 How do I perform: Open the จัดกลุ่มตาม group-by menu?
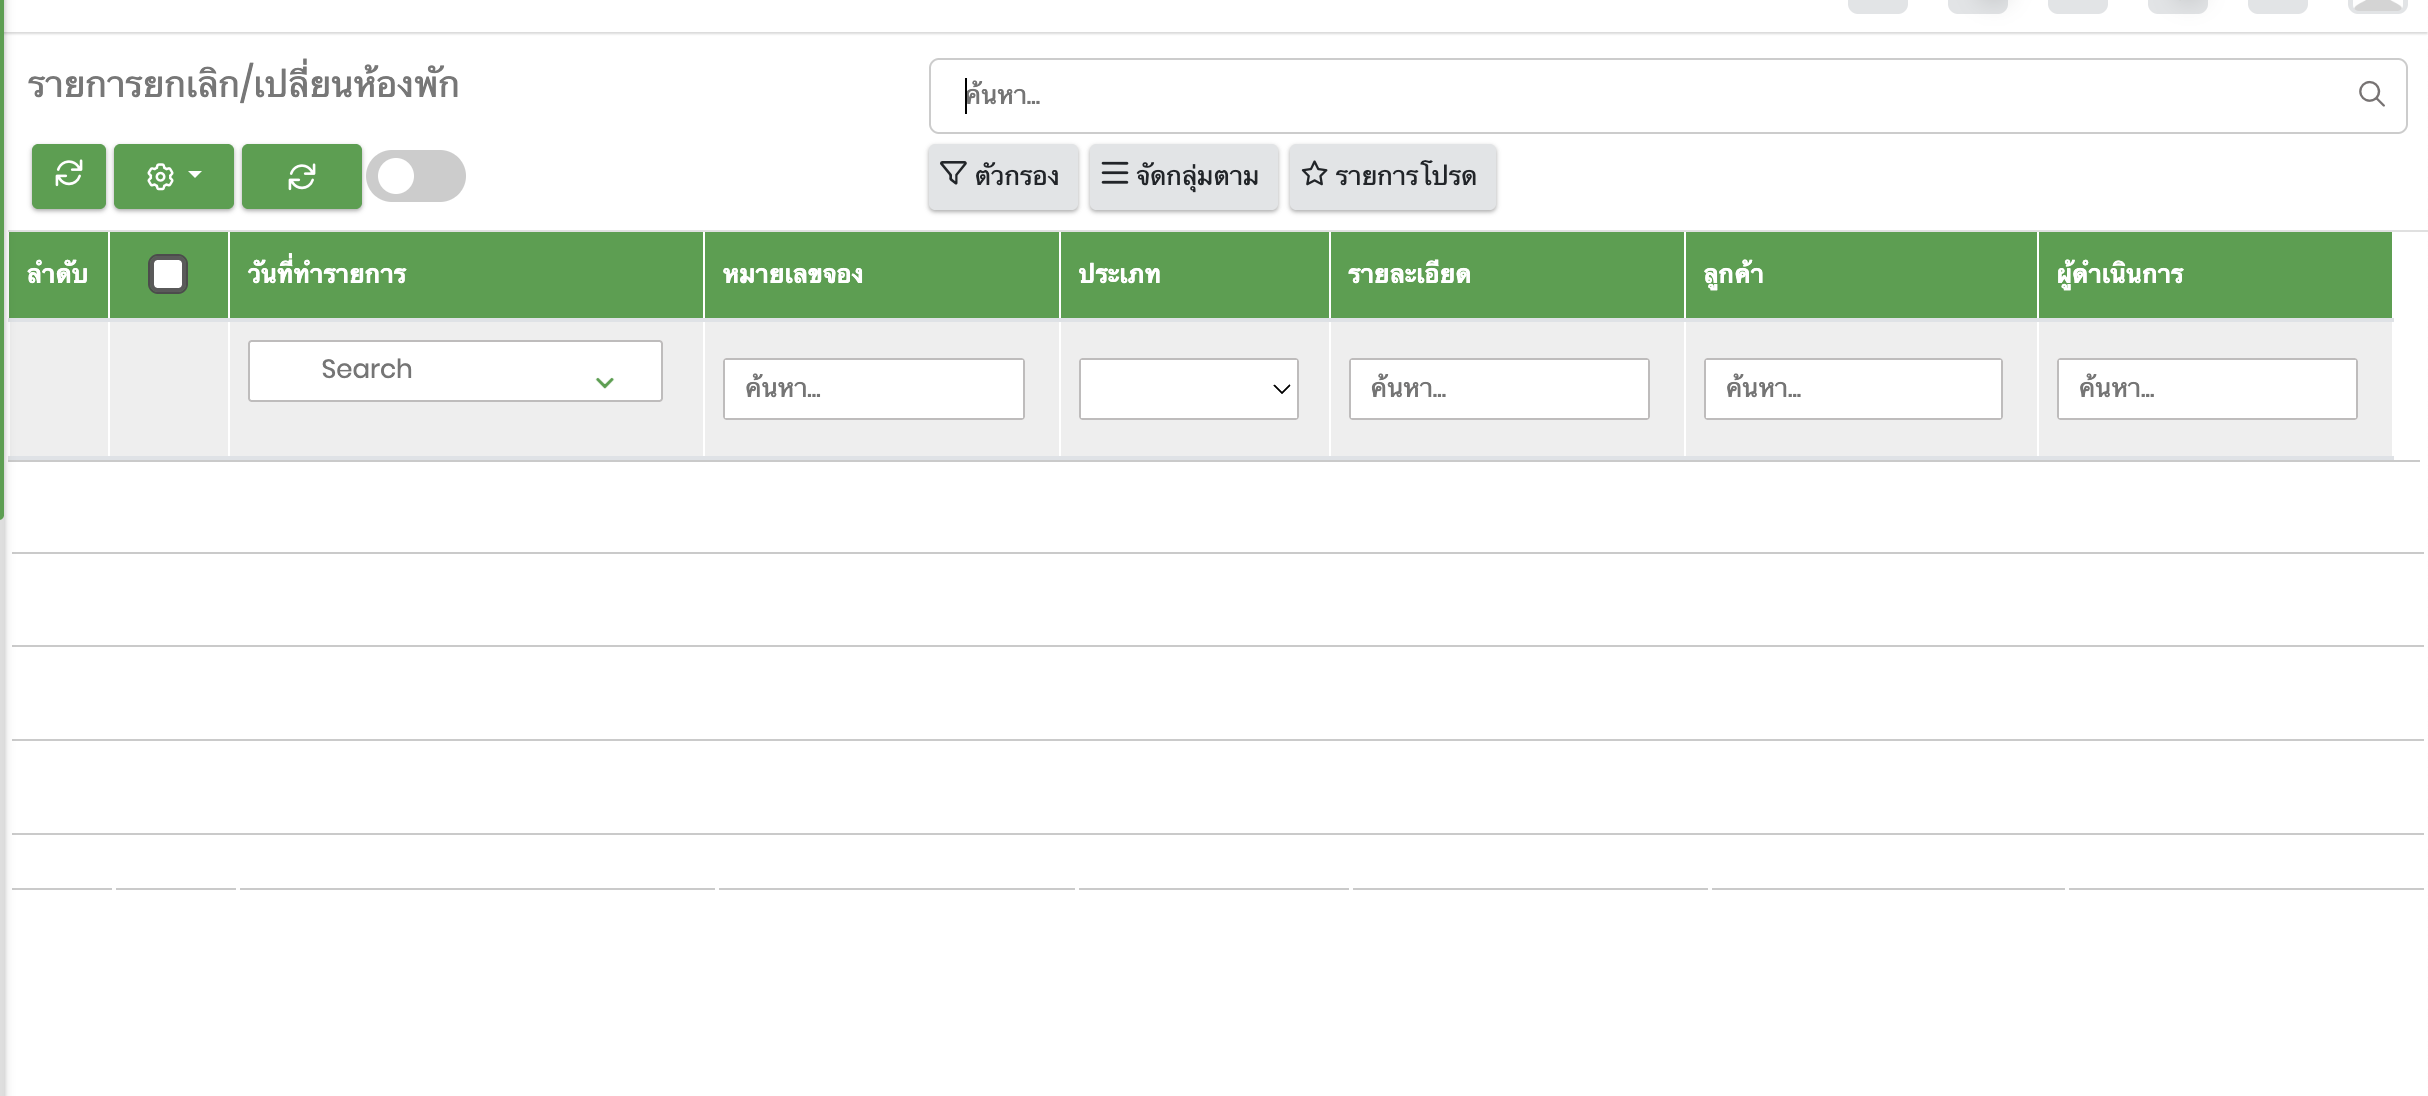pyautogui.click(x=1183, y=176)
